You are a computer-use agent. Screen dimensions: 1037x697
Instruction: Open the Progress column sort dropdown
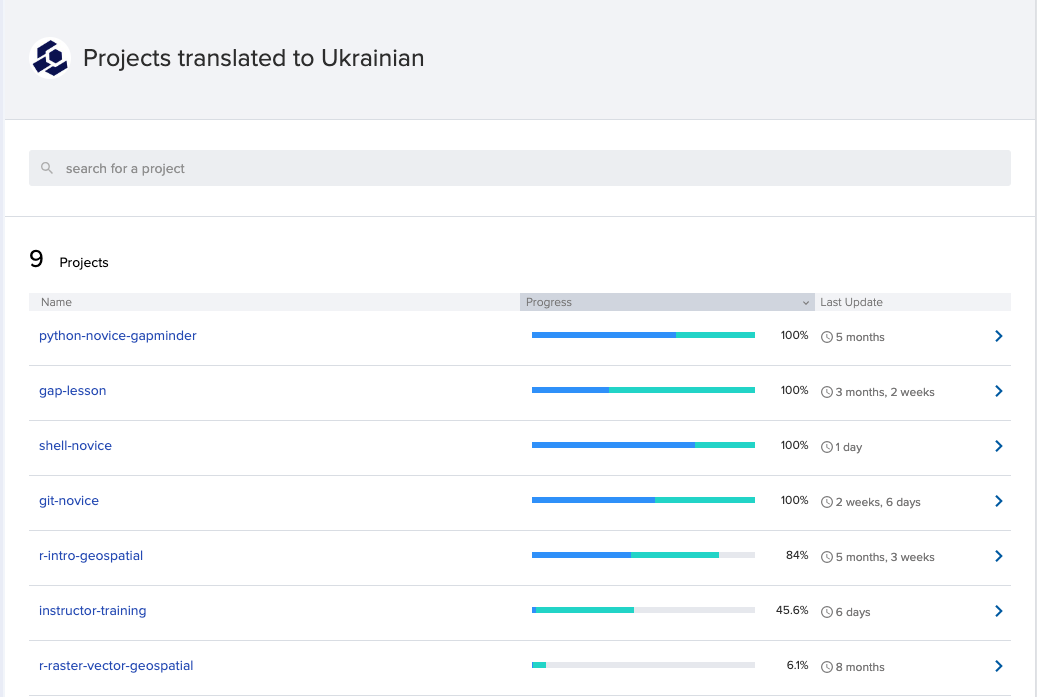tap(806, 302)
